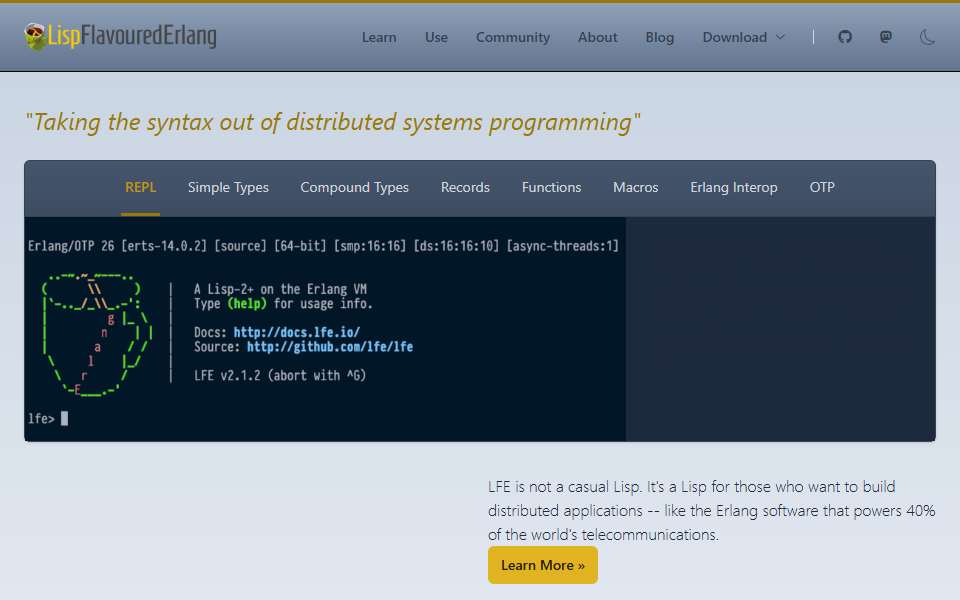Show the Records tab

tap(465, 187)
